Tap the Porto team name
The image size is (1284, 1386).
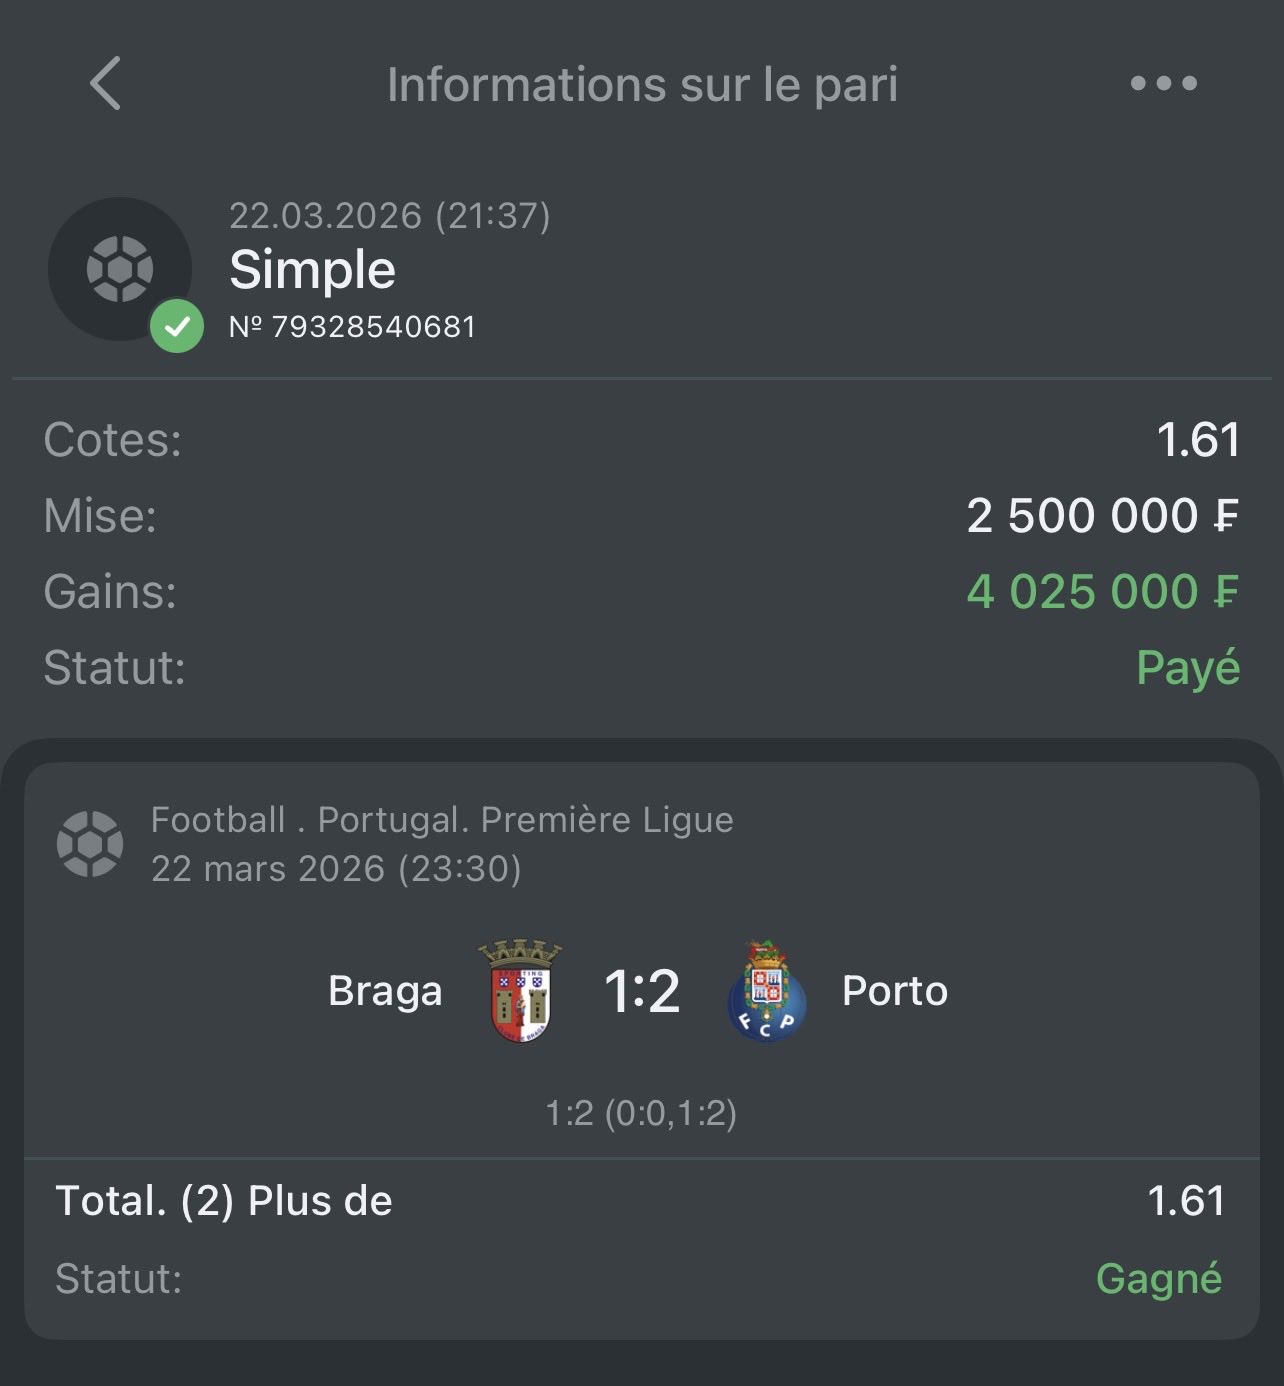point(895,991)
